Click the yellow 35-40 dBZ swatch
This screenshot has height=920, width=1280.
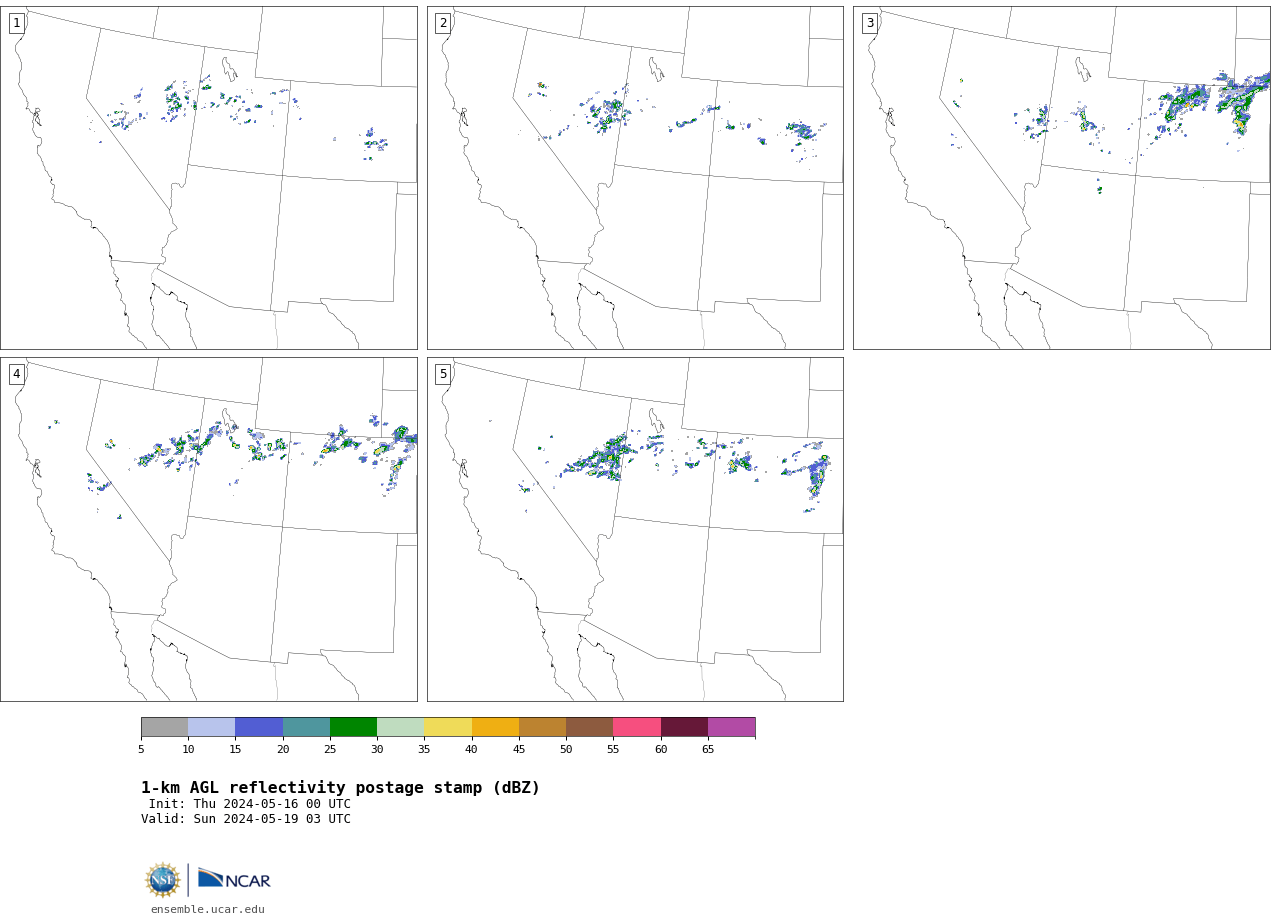[448, 727]
